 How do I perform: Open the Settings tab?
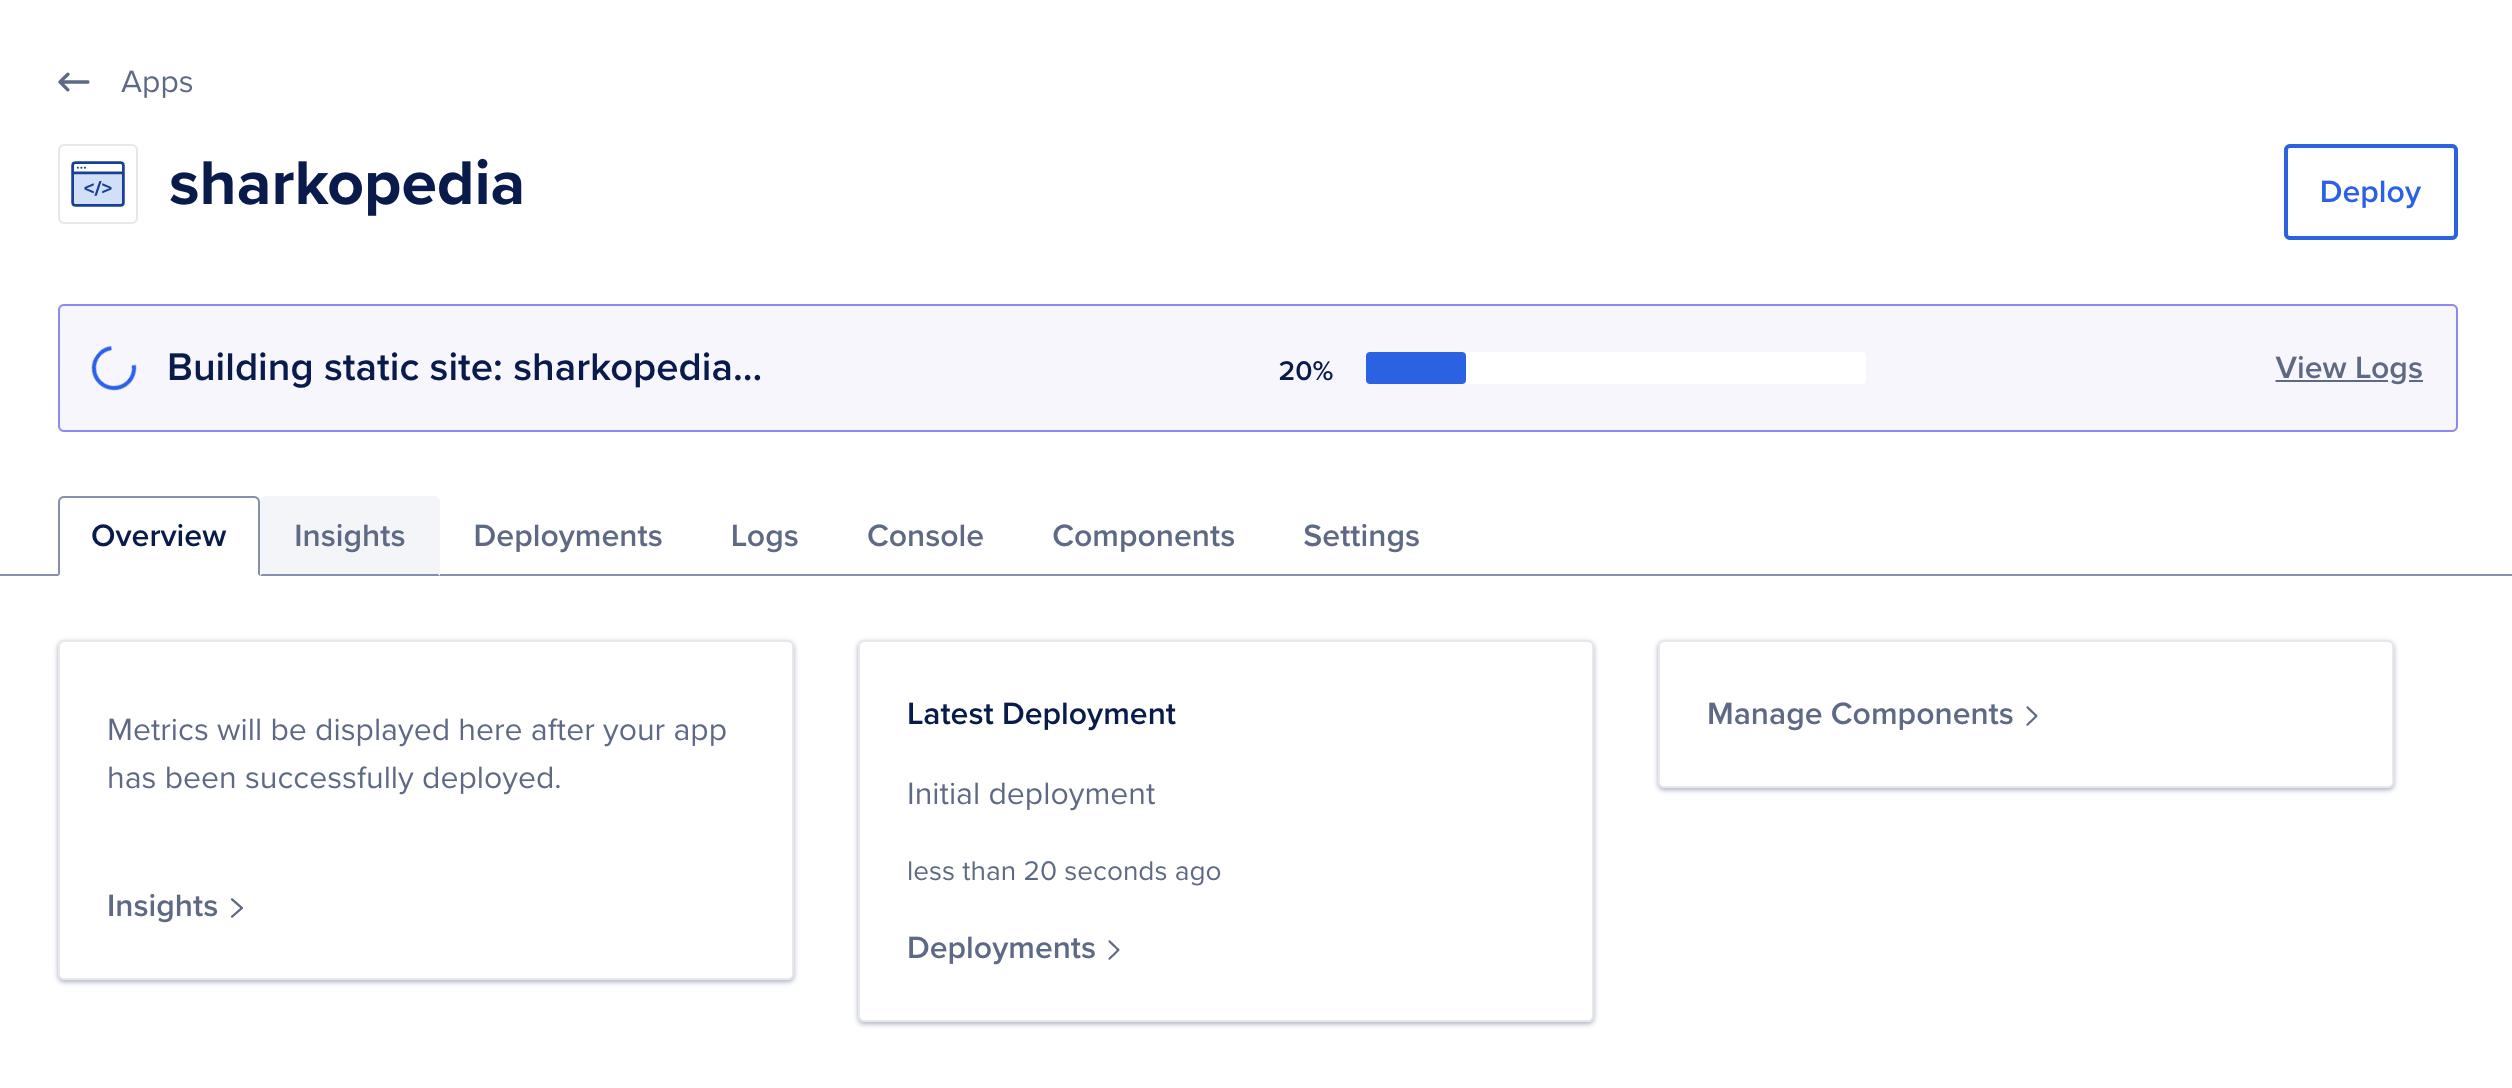click(1360, 536)
